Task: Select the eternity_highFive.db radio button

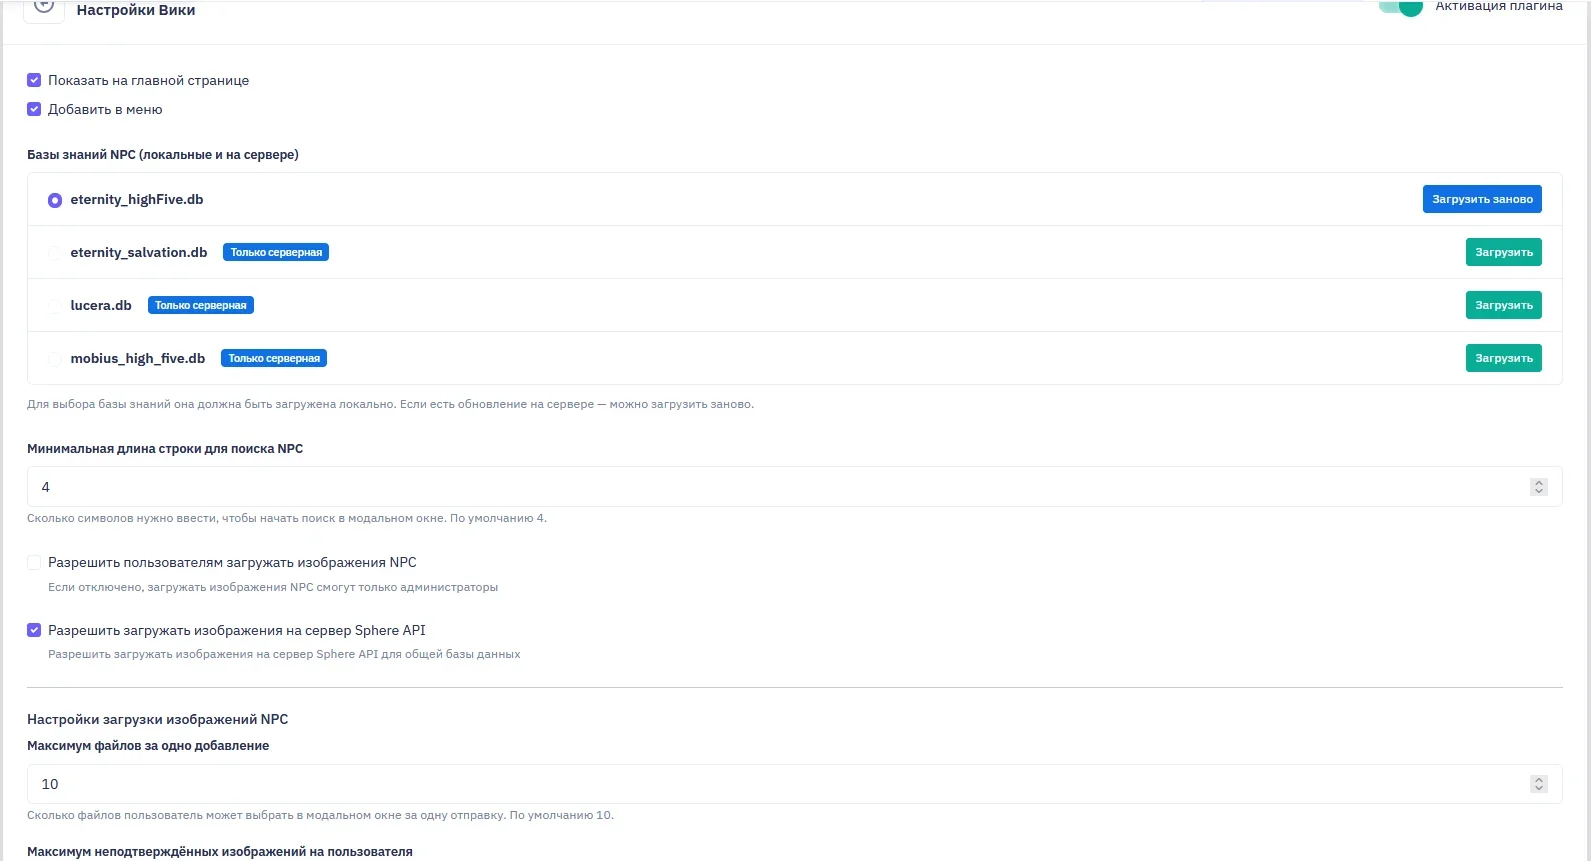Action: click(55, 200)
